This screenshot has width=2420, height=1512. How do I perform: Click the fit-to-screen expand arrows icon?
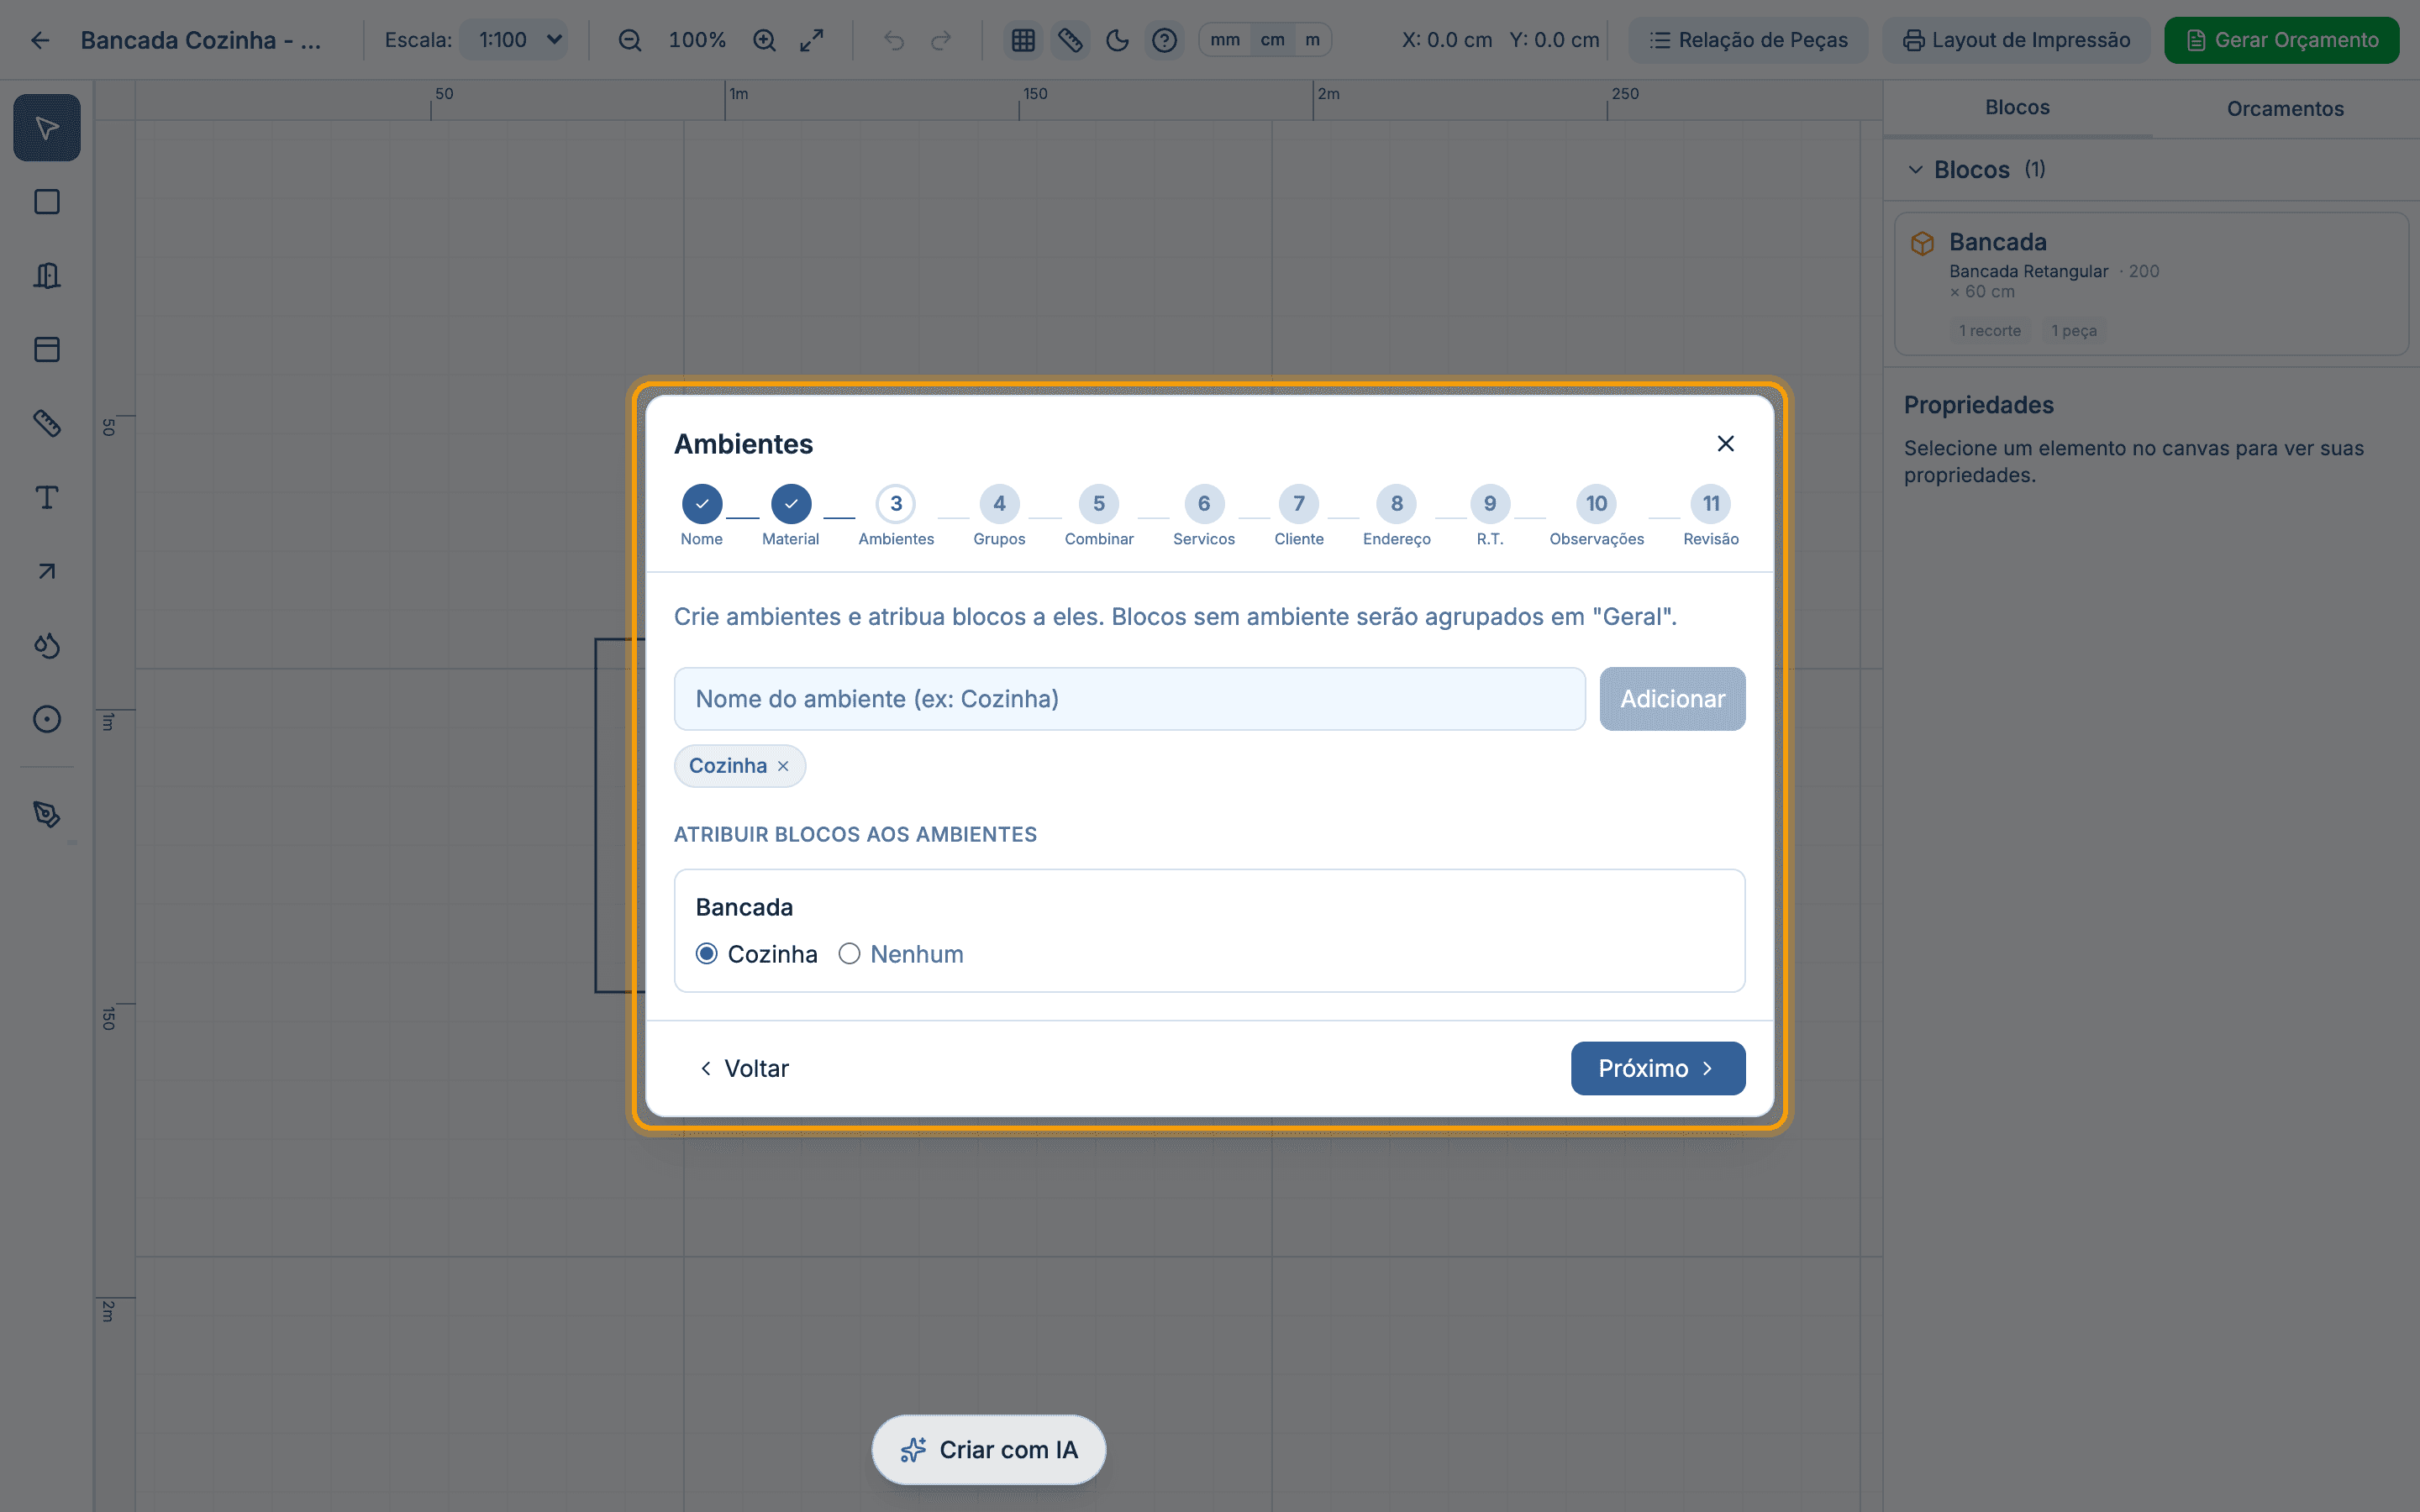tap(811, 40)
